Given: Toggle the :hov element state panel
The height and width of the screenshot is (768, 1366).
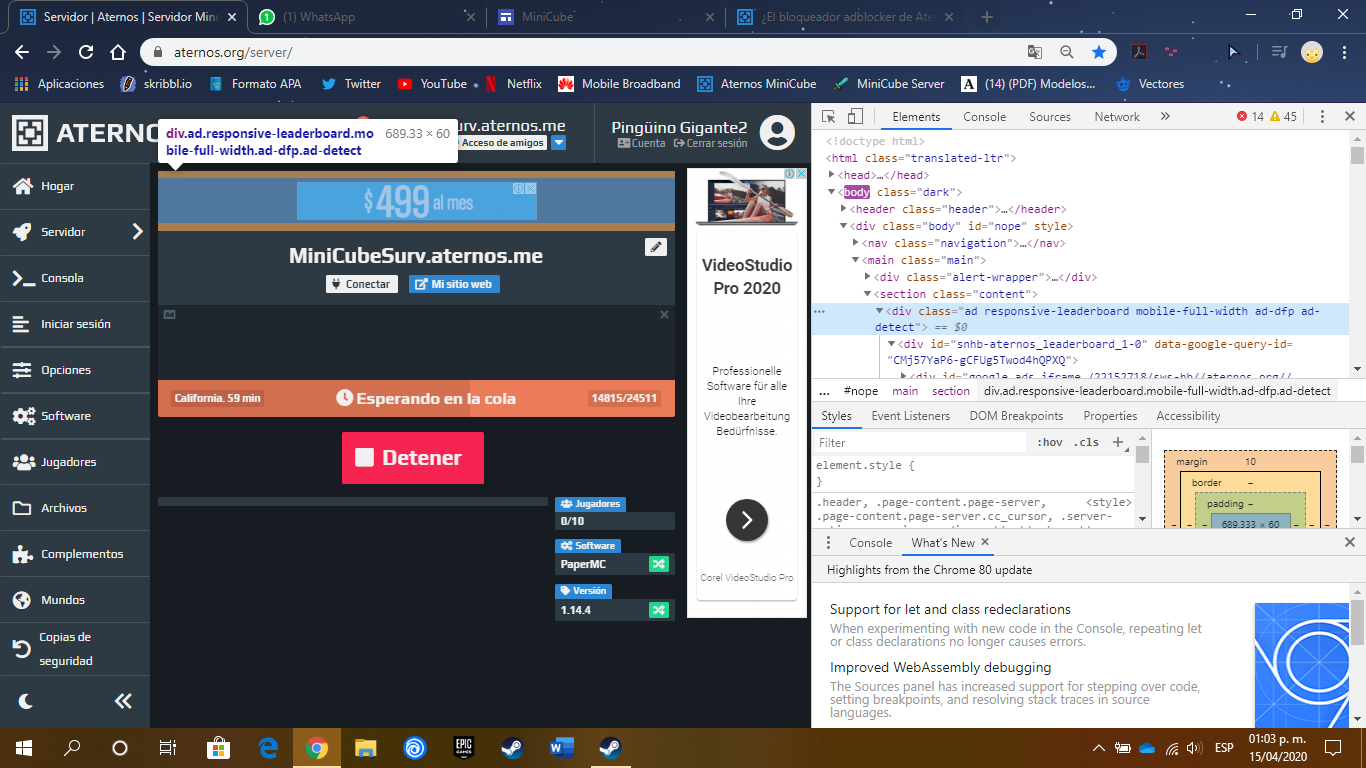Looking at the screenshot, I should pyautogui.click(x=1050, y=442).
